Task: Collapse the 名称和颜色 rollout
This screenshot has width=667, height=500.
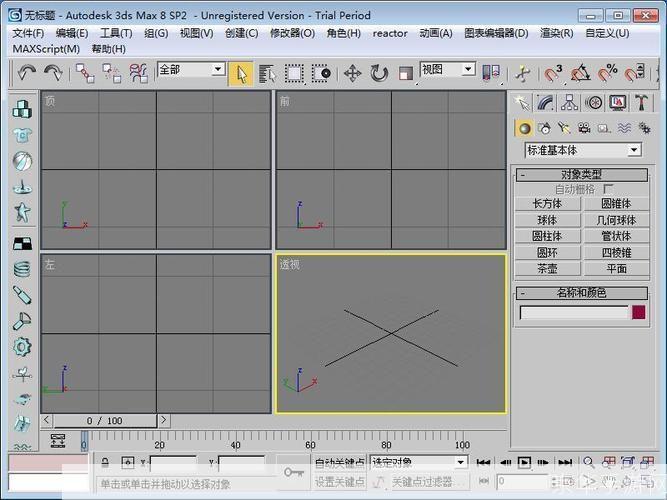Action: pyautogui.click(x=581, y=293)
